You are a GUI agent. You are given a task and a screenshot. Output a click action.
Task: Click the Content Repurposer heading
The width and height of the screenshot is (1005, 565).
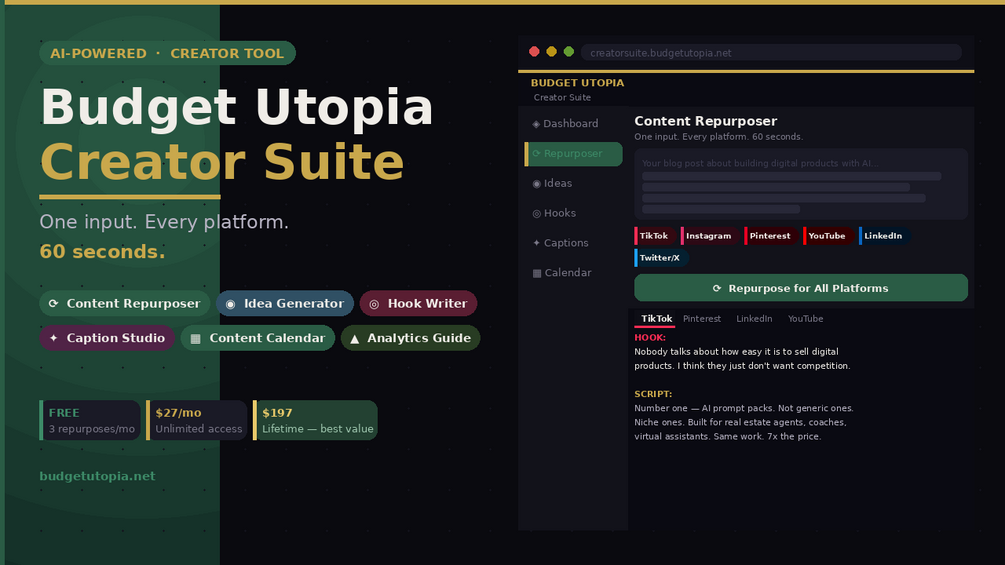706,121
